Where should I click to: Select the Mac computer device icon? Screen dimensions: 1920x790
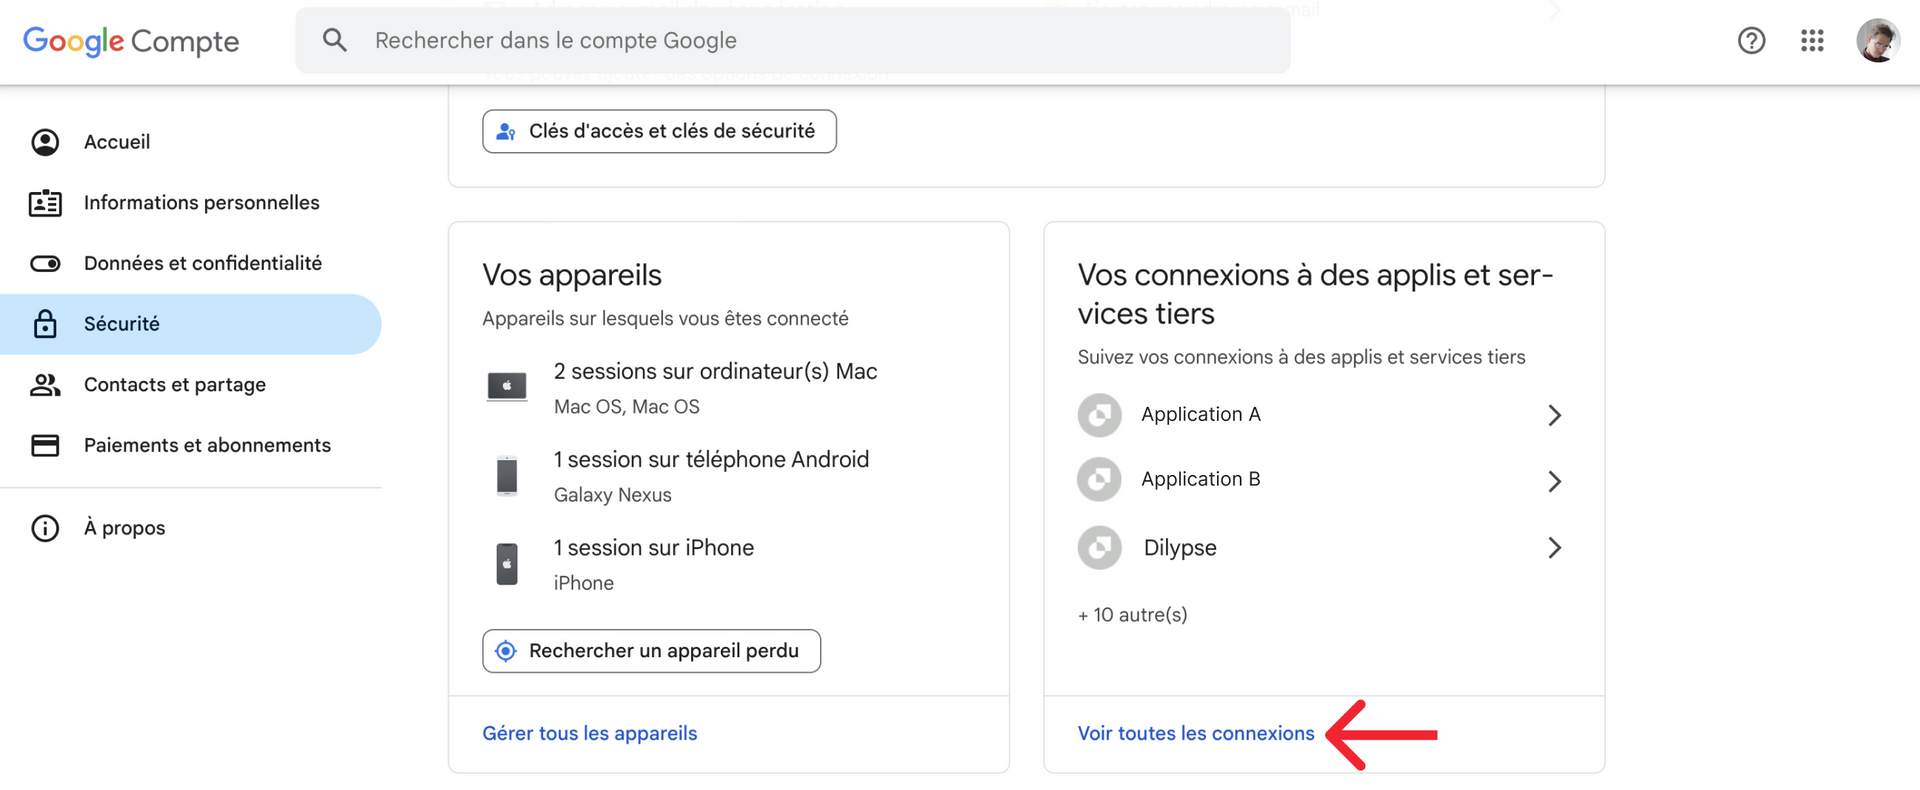click(x=507, y=387)
